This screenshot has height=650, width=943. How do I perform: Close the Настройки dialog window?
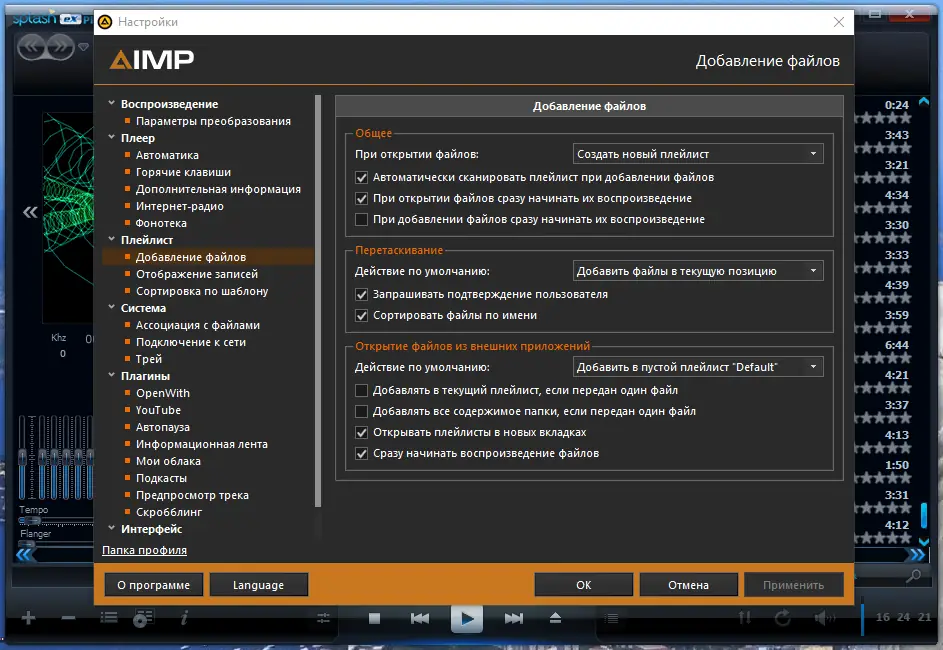pos(839,22)
